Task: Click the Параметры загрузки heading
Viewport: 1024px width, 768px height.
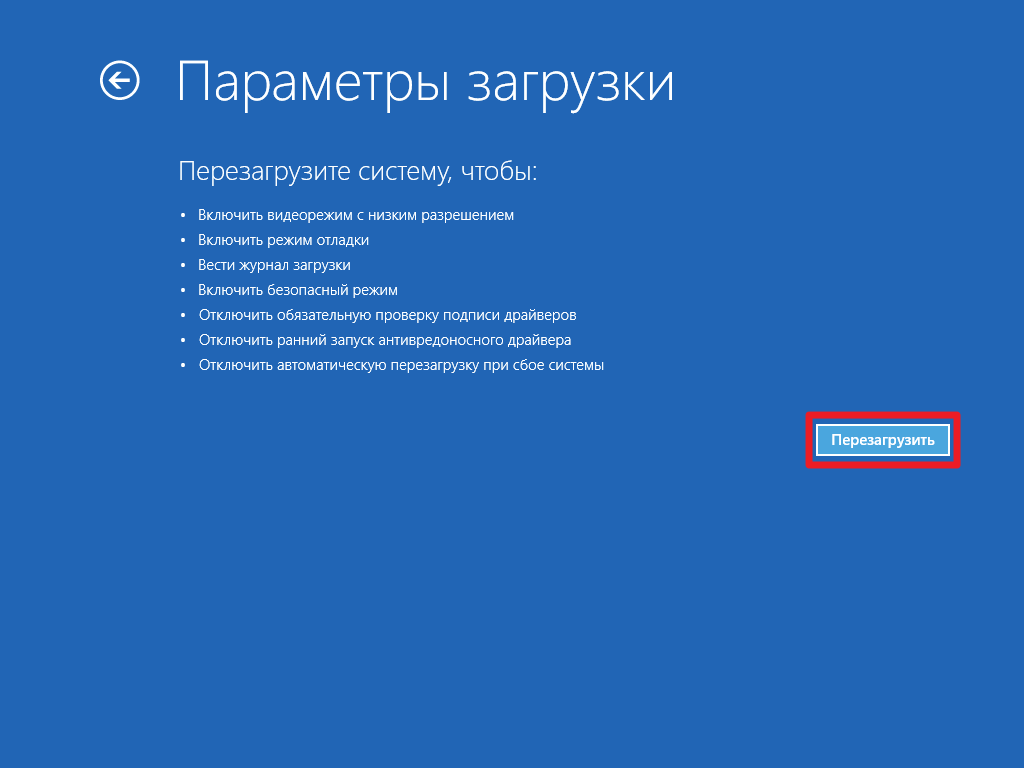Action: [425, 83]
